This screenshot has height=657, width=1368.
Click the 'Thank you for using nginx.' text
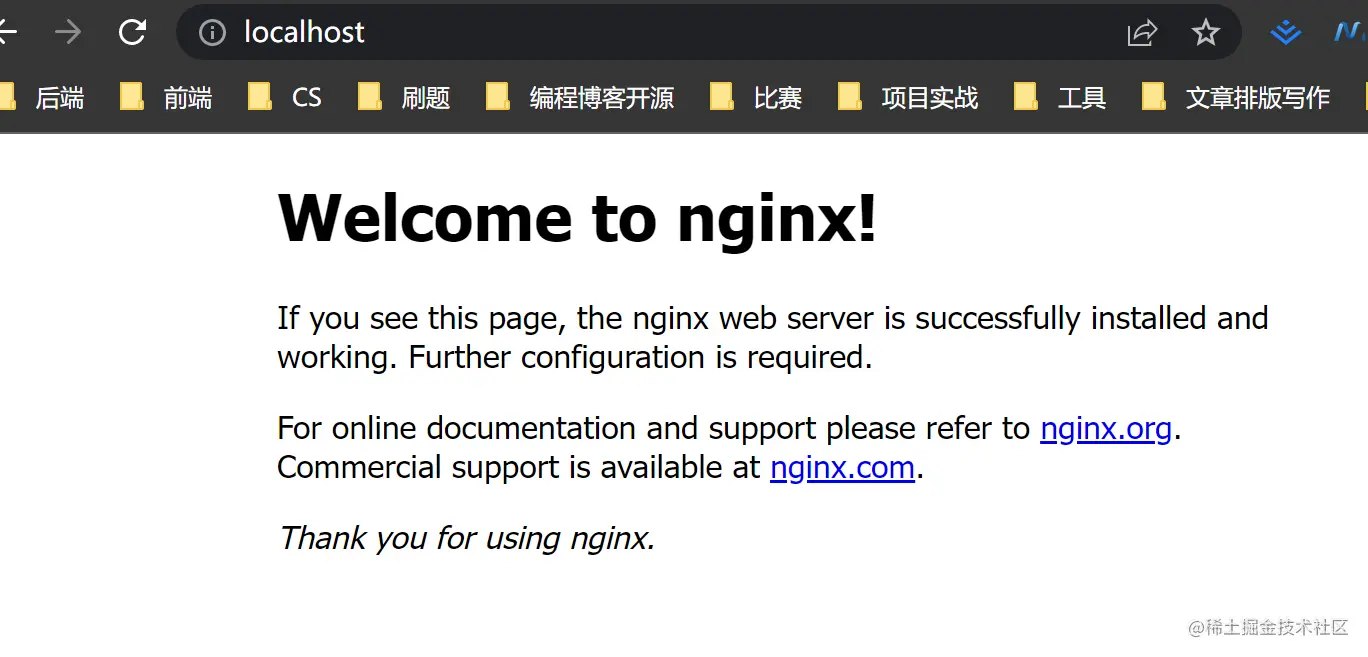466,538
